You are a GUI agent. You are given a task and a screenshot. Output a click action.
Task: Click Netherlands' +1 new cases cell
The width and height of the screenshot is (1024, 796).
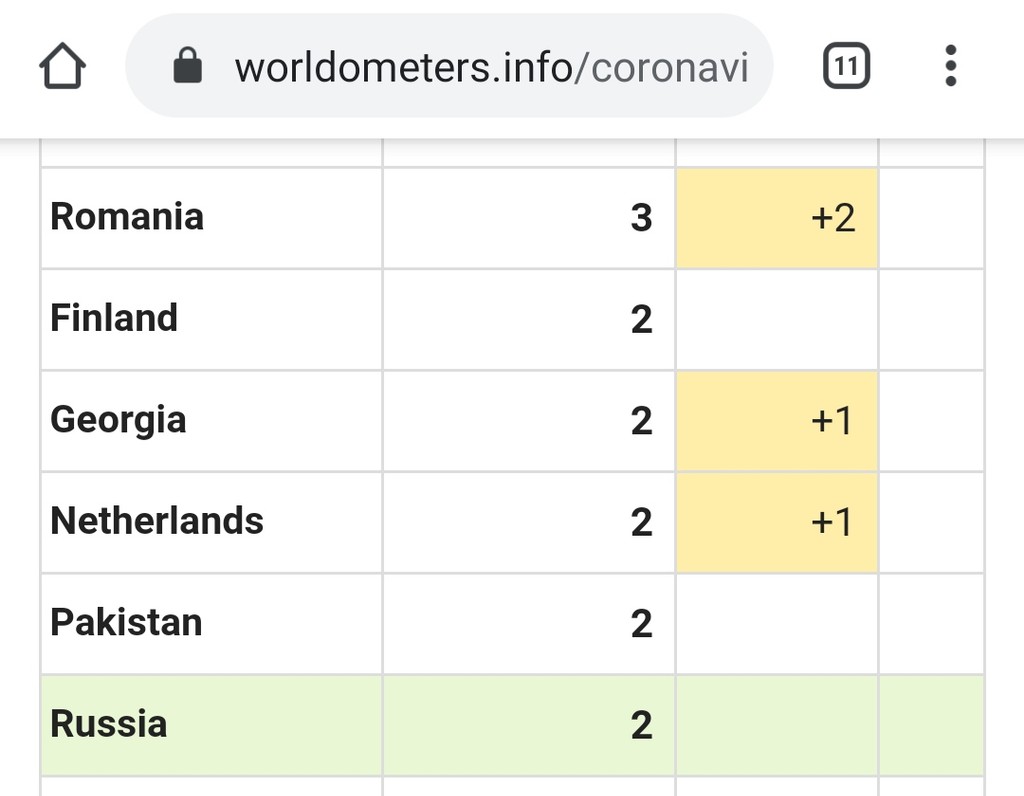click(x=776, y=522)
